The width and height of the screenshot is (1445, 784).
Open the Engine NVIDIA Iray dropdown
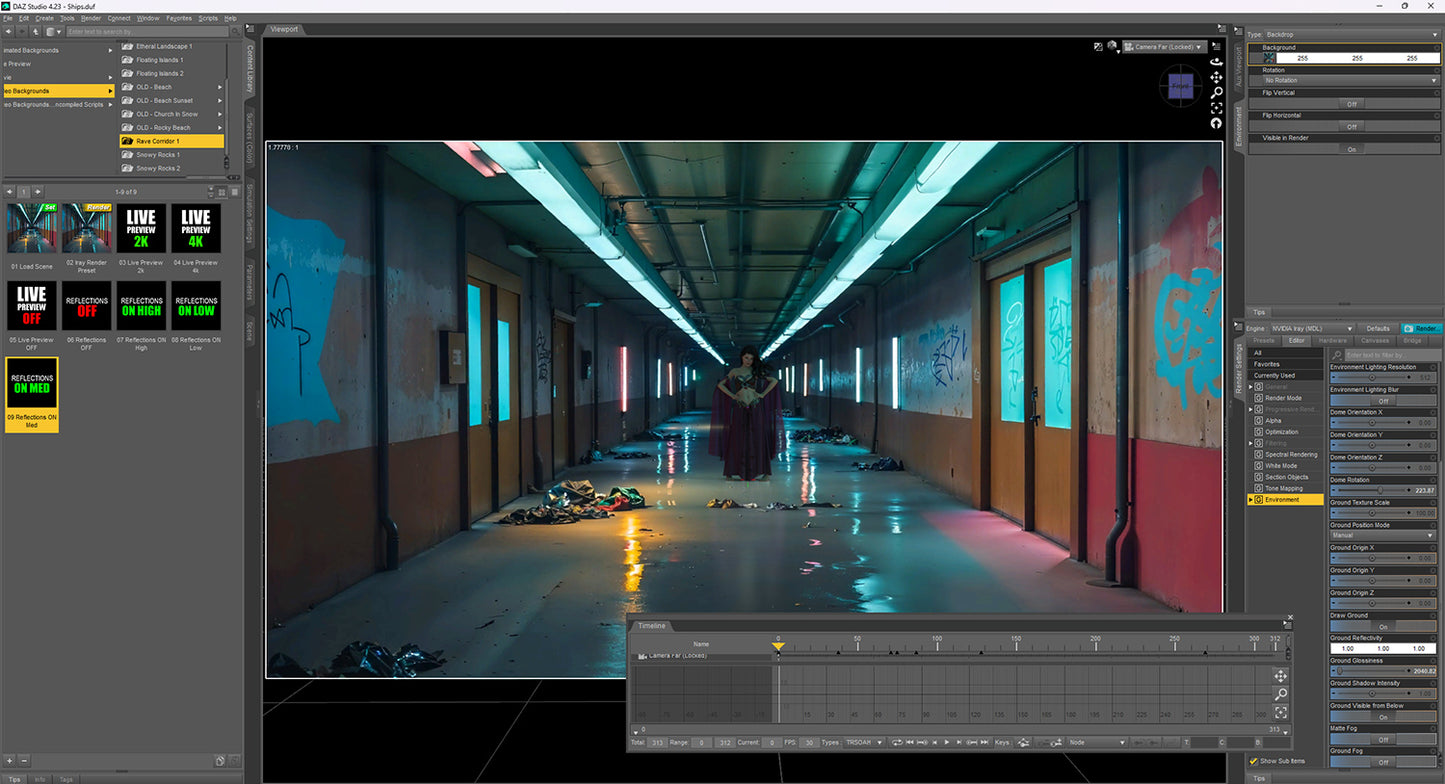1313,328
